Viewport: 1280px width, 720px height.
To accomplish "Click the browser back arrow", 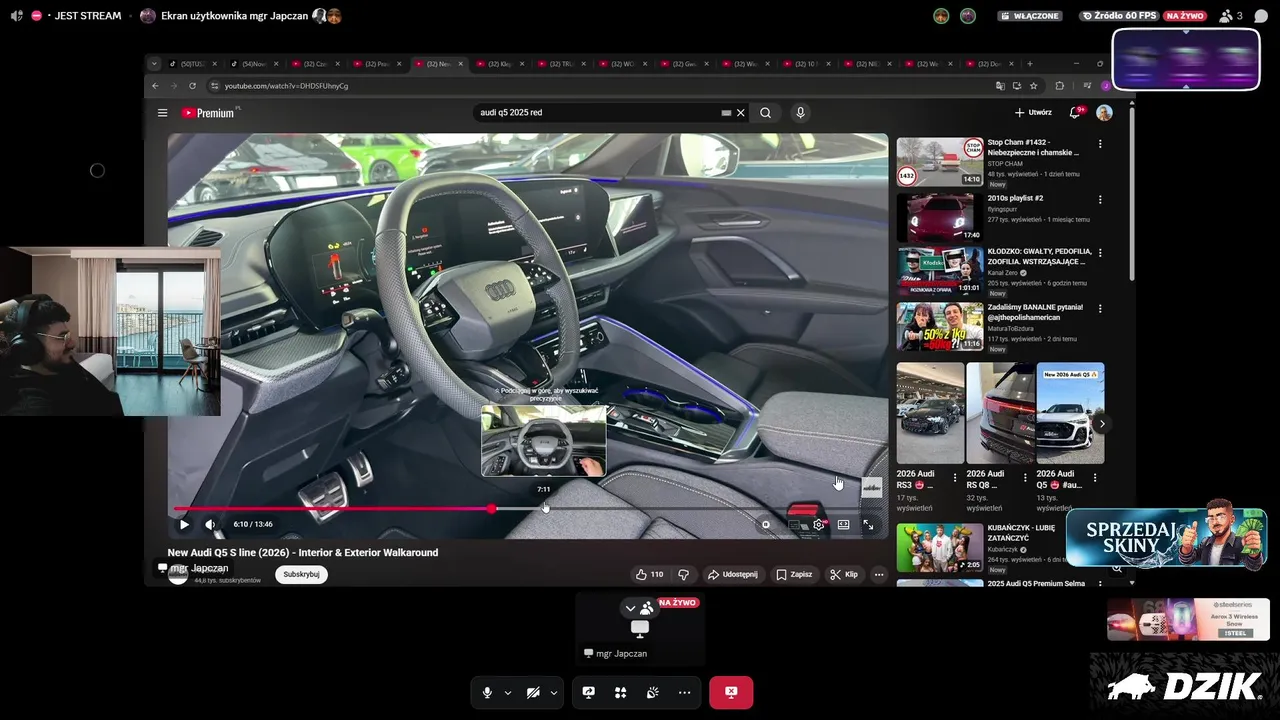I will 155,86.
